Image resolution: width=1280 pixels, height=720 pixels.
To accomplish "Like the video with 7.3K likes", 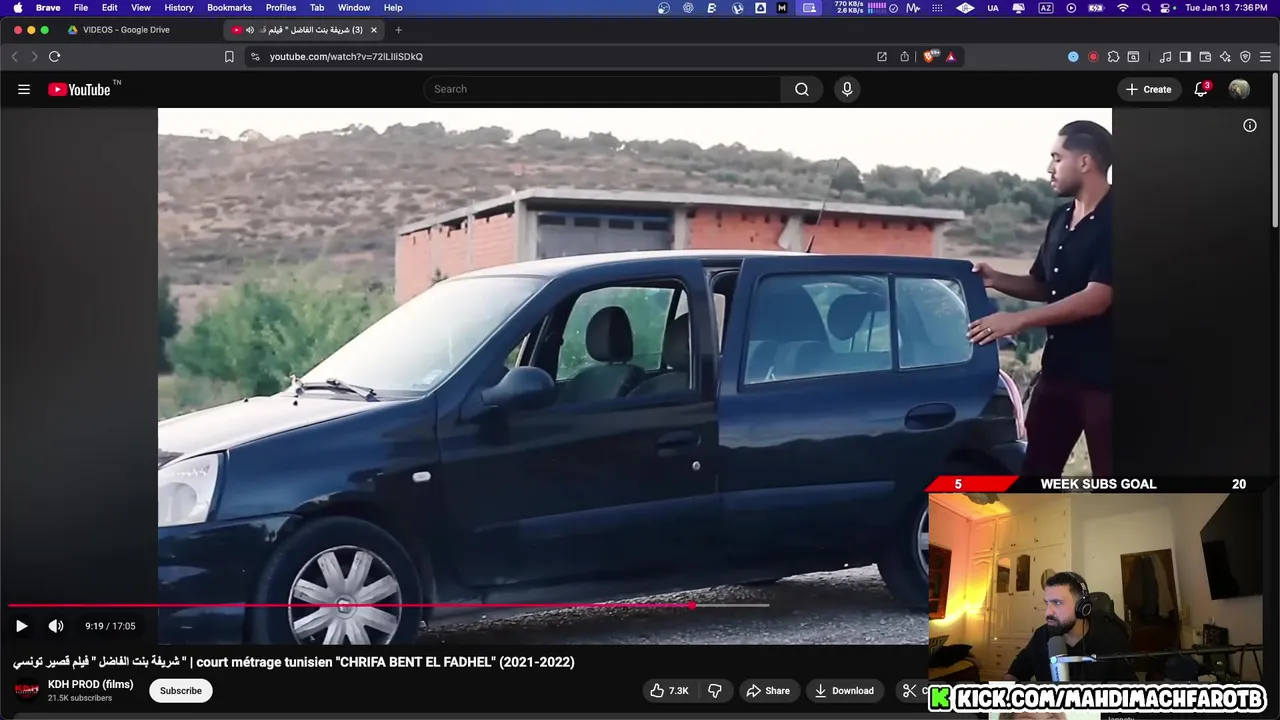I will (x=670, y=691).
